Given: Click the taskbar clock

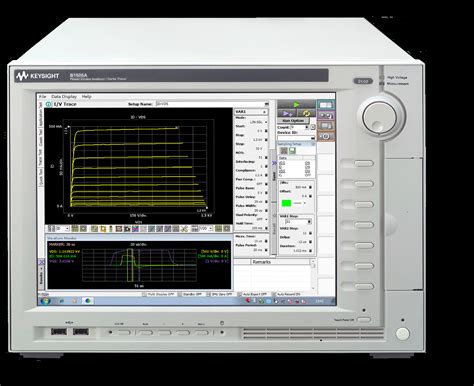Looking at the screenshot, I should click(319, 301).
